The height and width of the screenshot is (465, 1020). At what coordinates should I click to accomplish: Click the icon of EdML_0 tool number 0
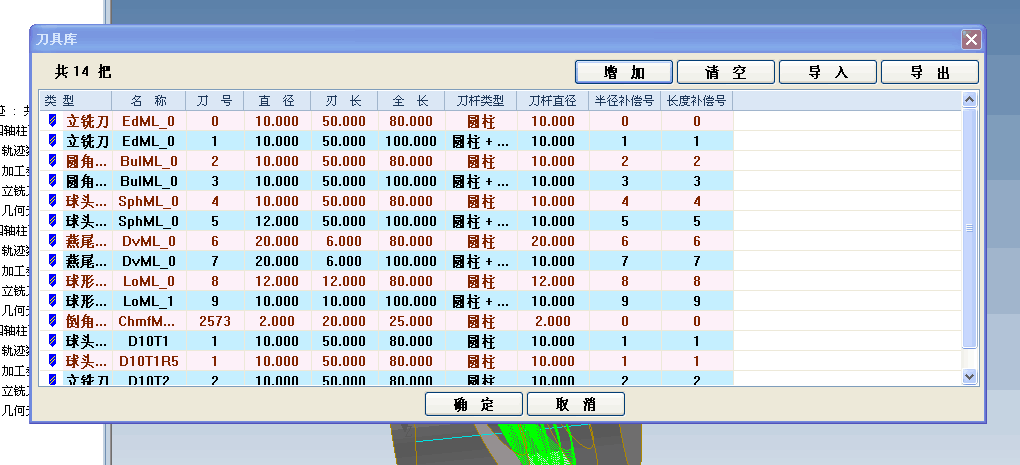point(53,121)
